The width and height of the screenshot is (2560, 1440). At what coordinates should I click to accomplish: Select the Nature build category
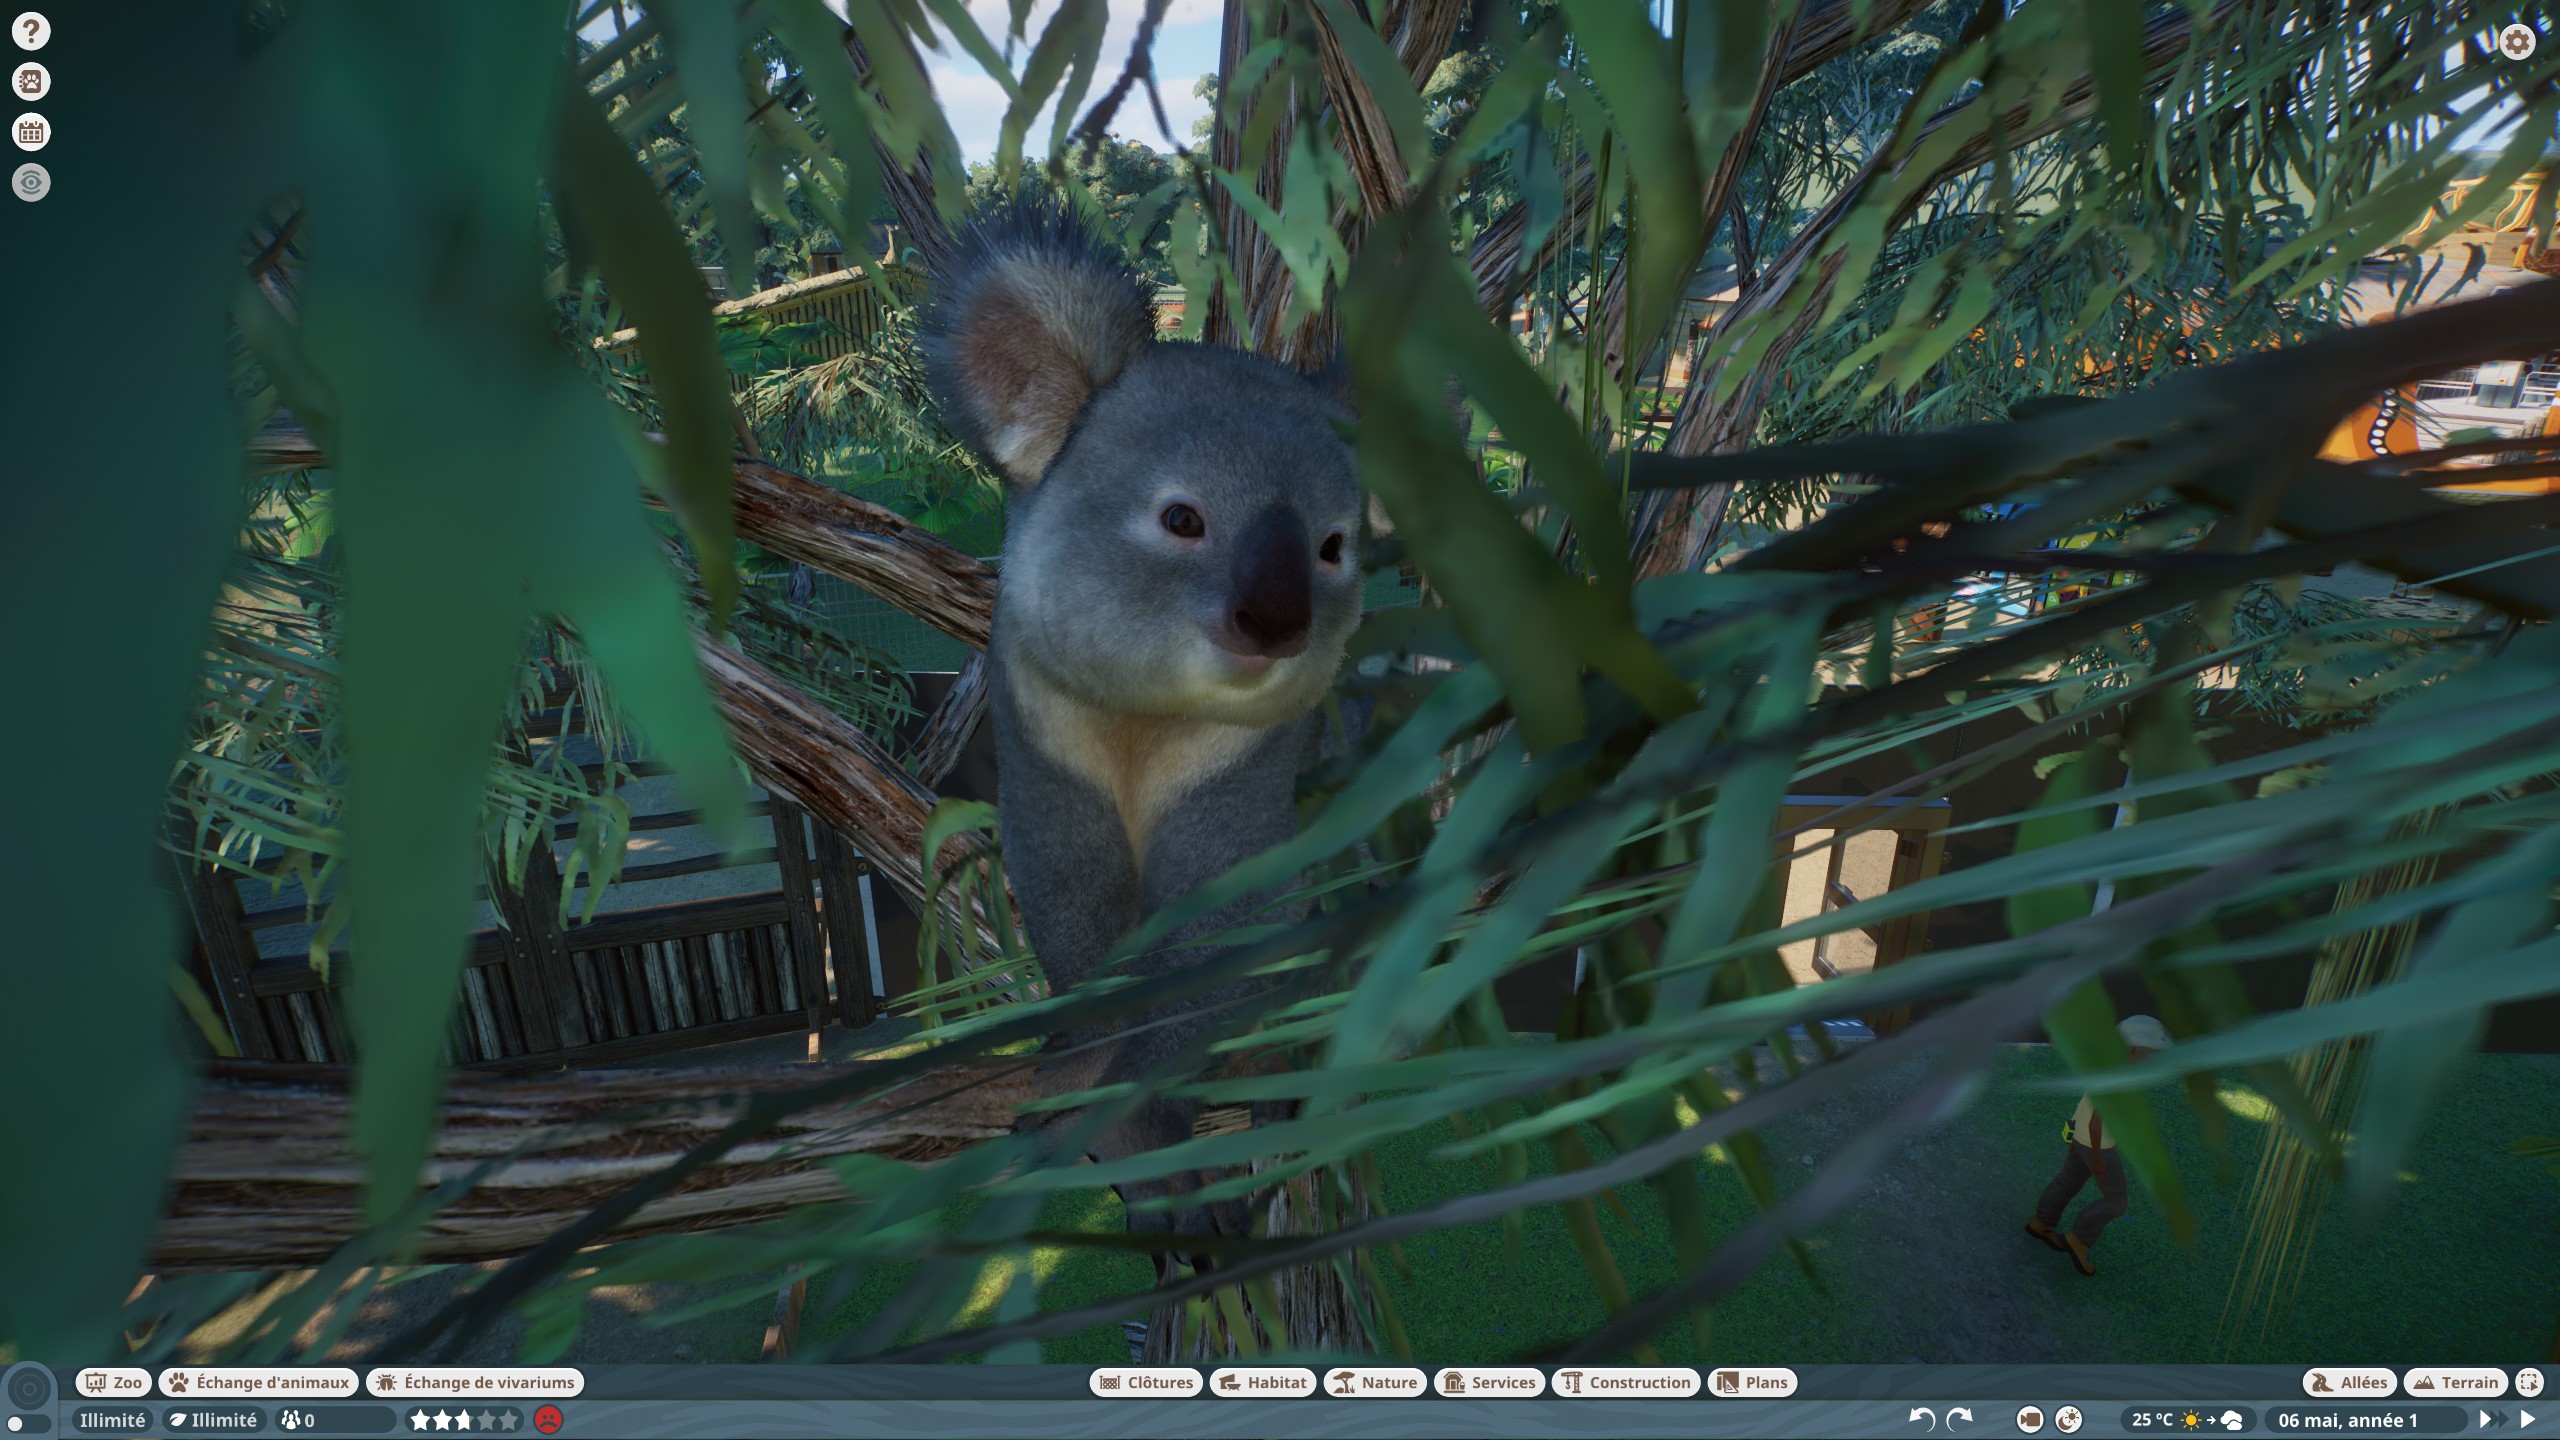point(1375,1382)
